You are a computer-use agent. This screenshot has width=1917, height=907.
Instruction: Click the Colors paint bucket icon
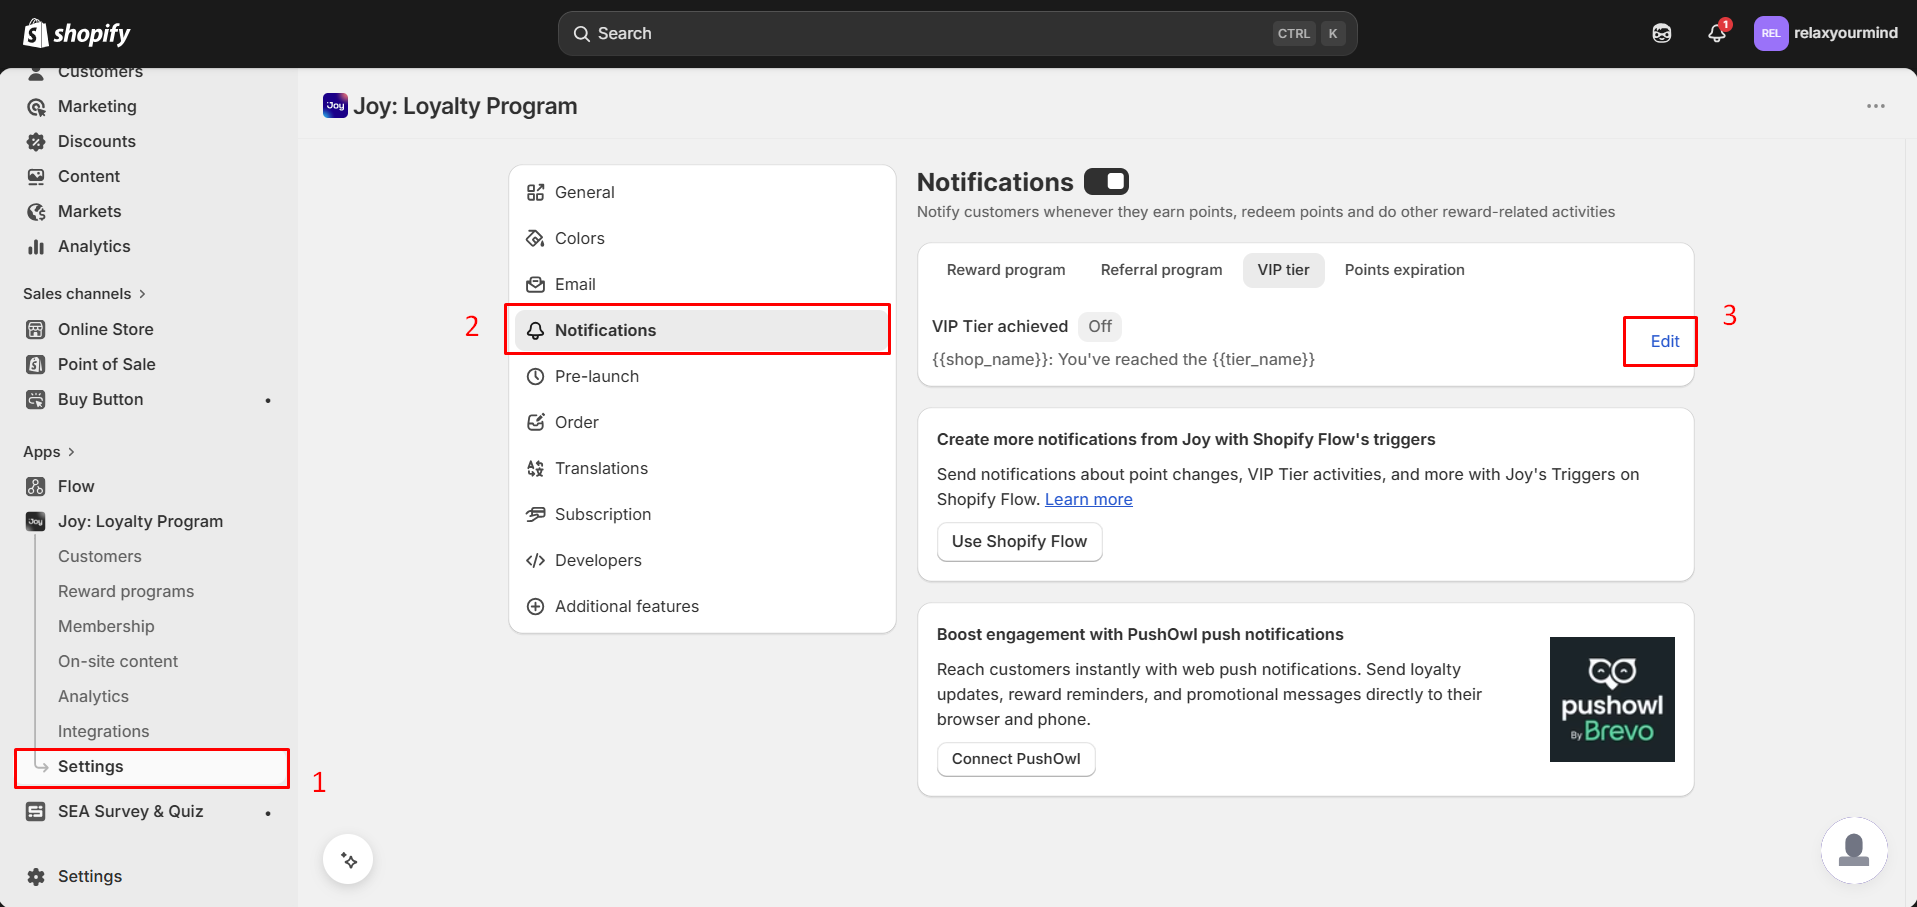click(x=536, y=239)
